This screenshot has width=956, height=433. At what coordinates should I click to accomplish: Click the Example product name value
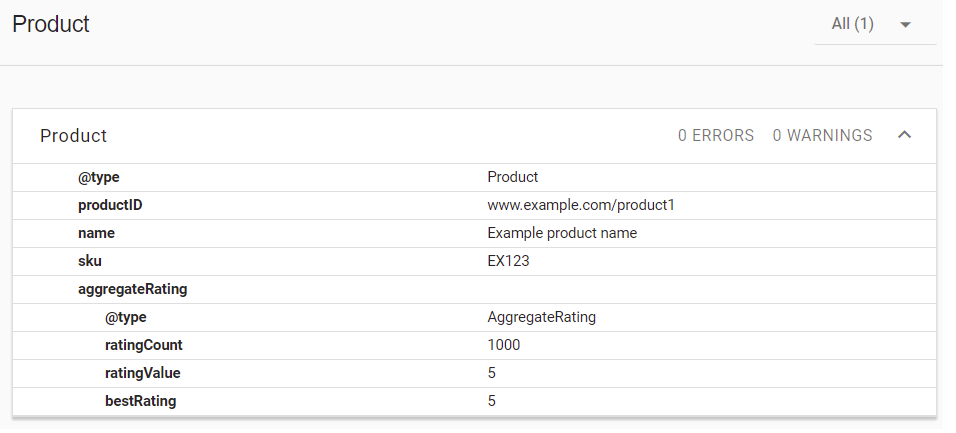pos(562,233)
